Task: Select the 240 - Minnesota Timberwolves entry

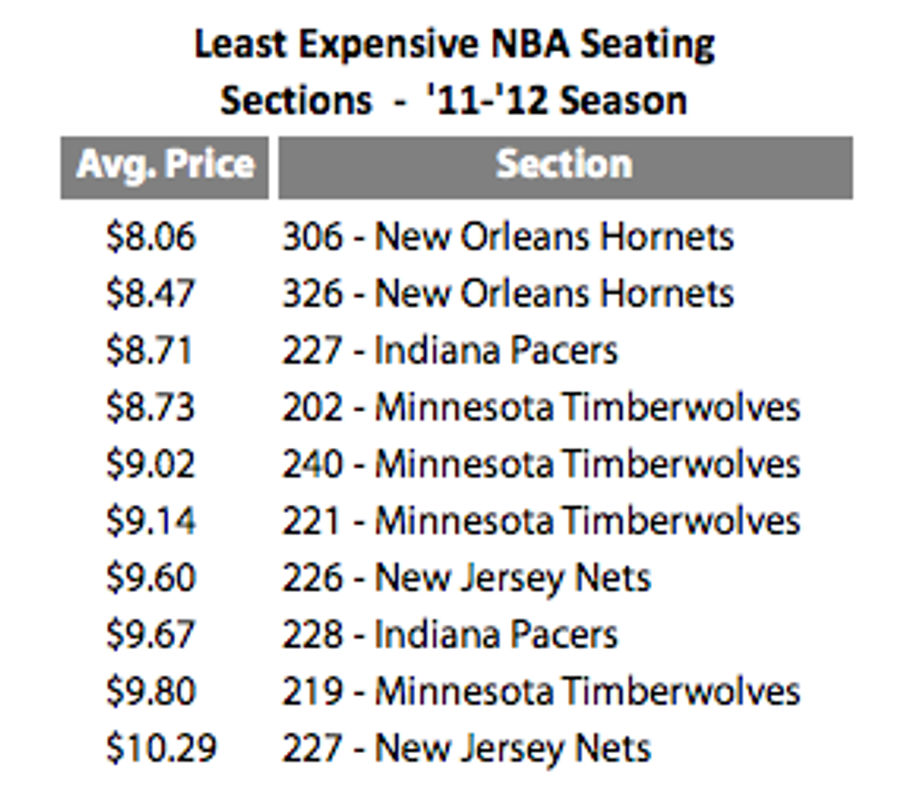Action: (541, 463)
